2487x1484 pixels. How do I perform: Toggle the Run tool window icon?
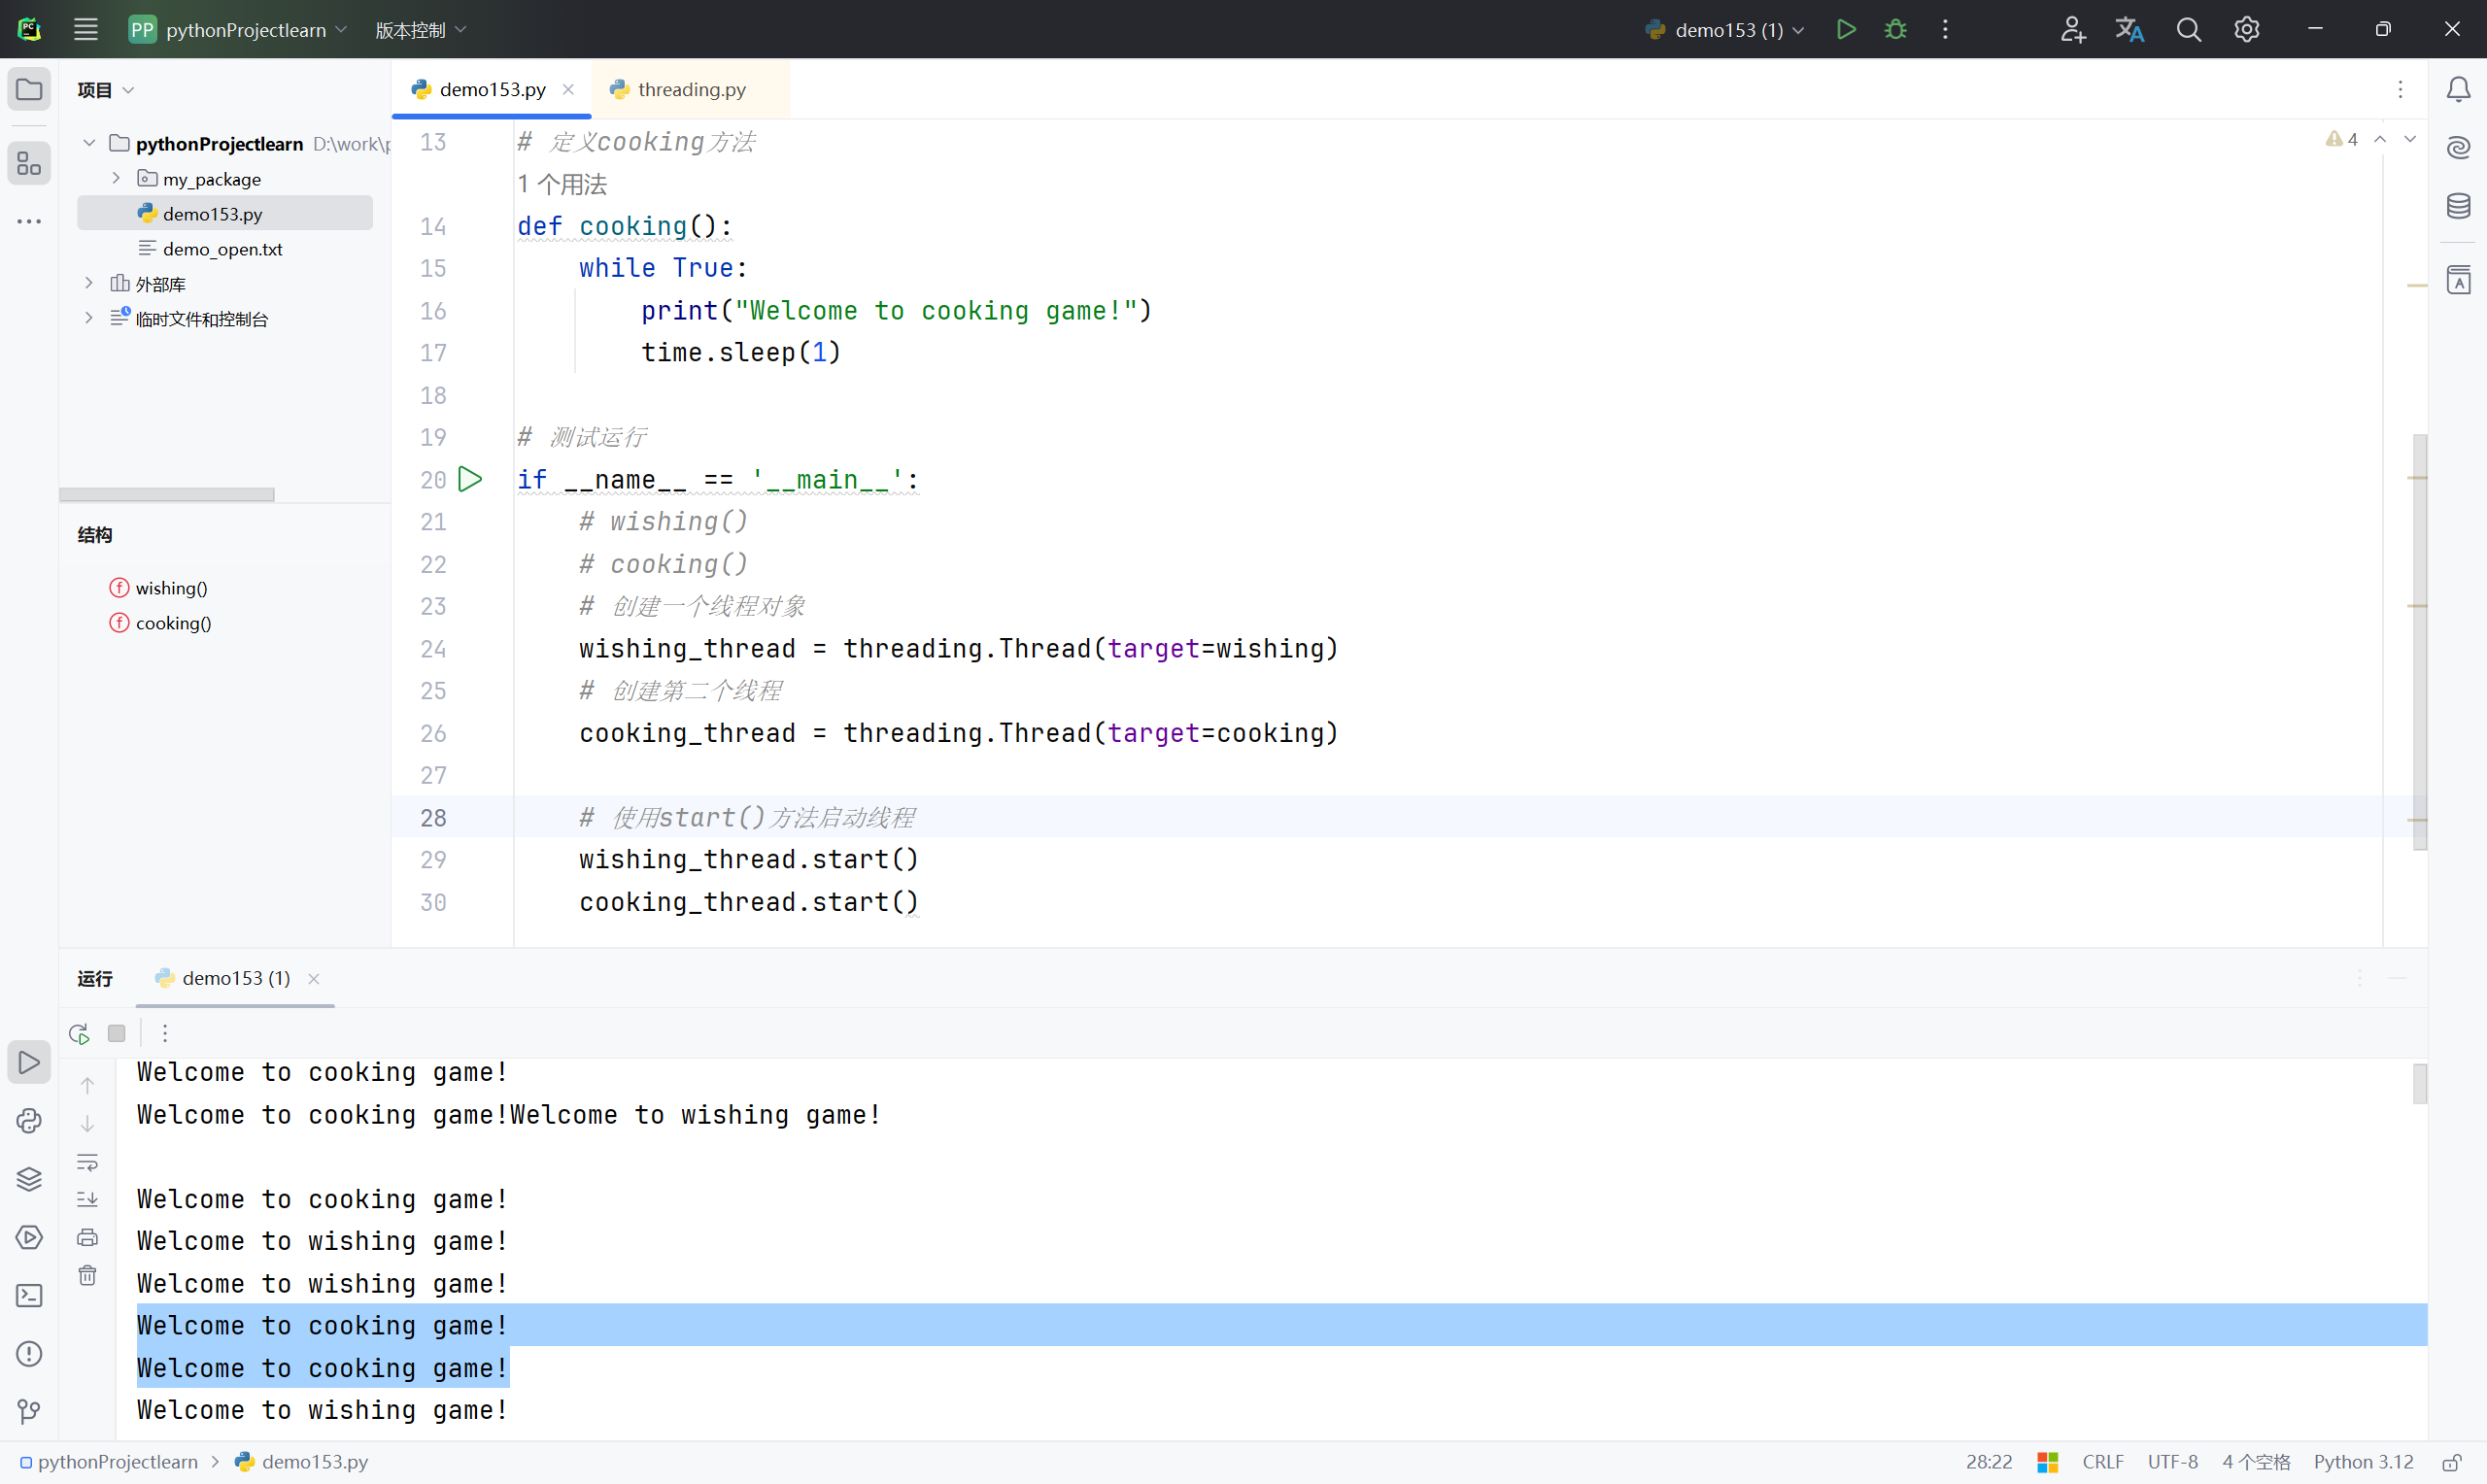(x=29, y=1062)
